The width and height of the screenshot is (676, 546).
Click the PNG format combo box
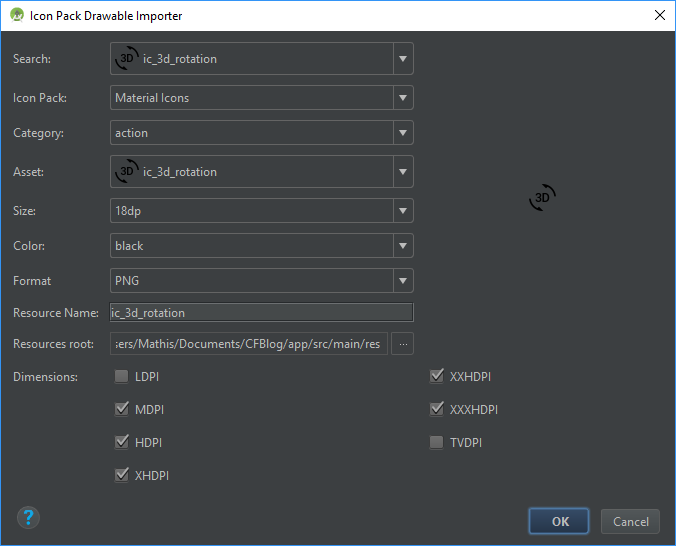click(262, 281)
